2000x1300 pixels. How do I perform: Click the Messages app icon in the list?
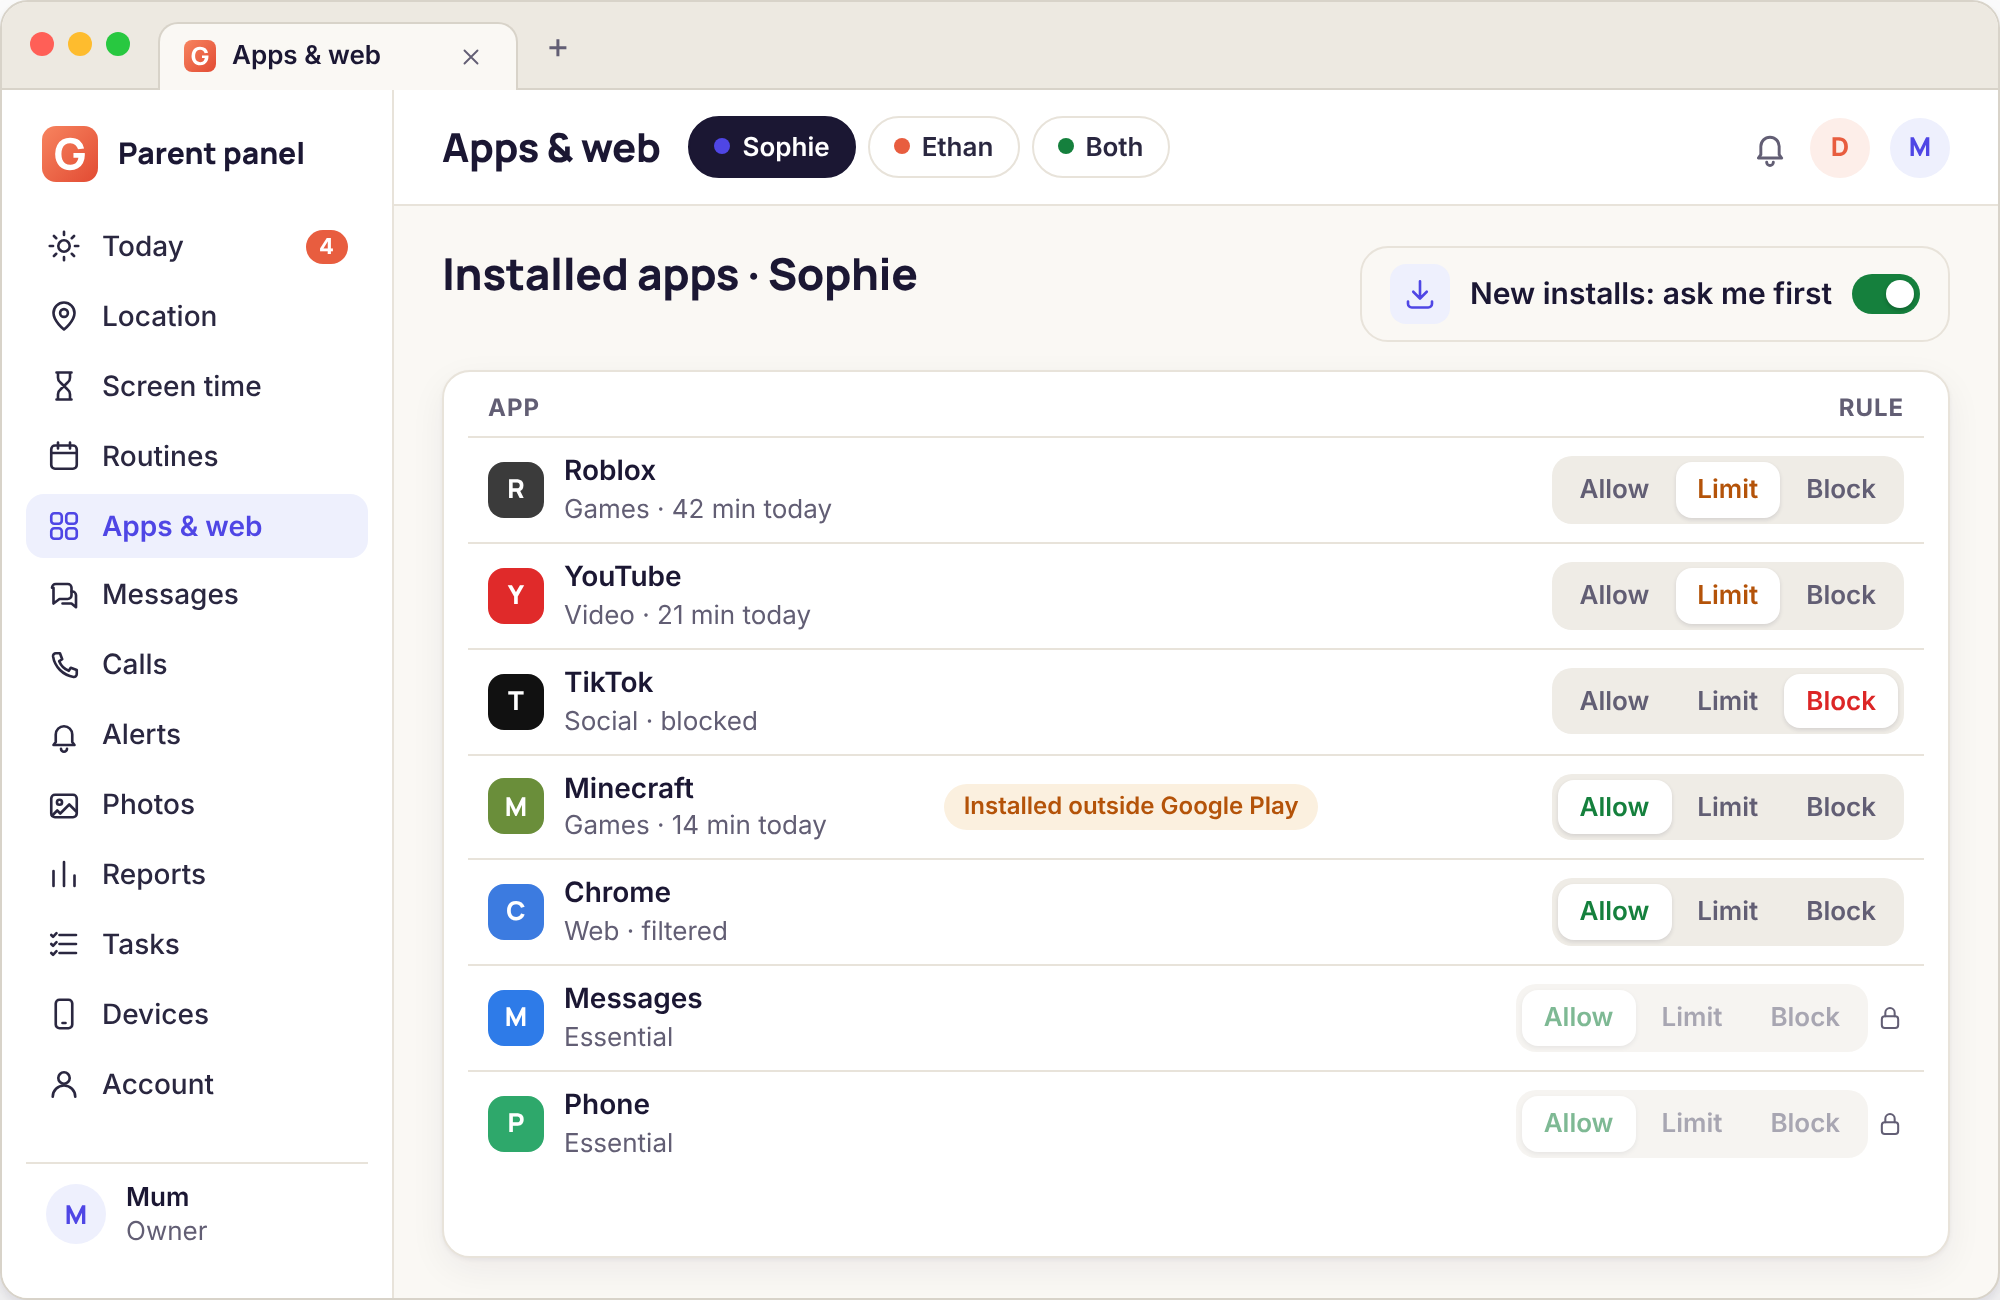[516, 1018]
